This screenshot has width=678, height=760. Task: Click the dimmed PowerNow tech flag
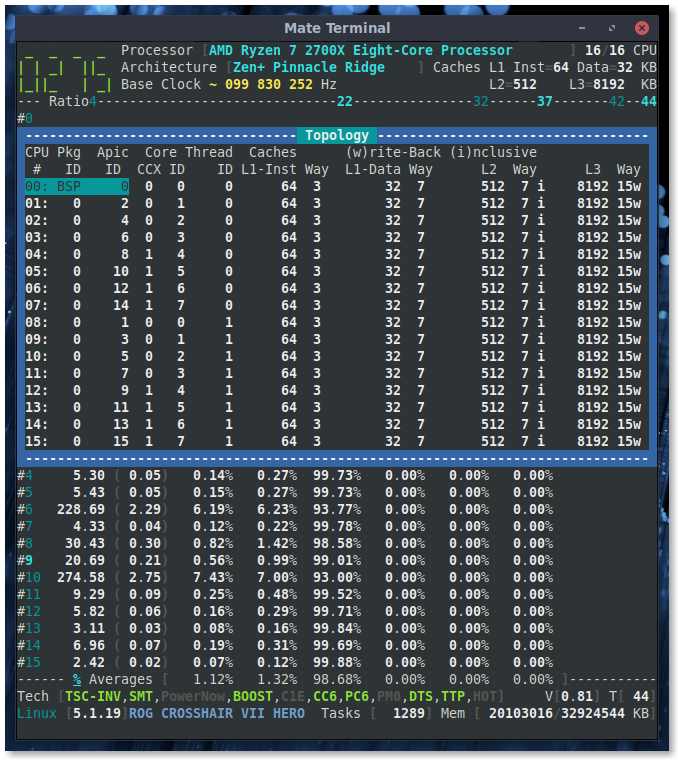pos(193,697)
